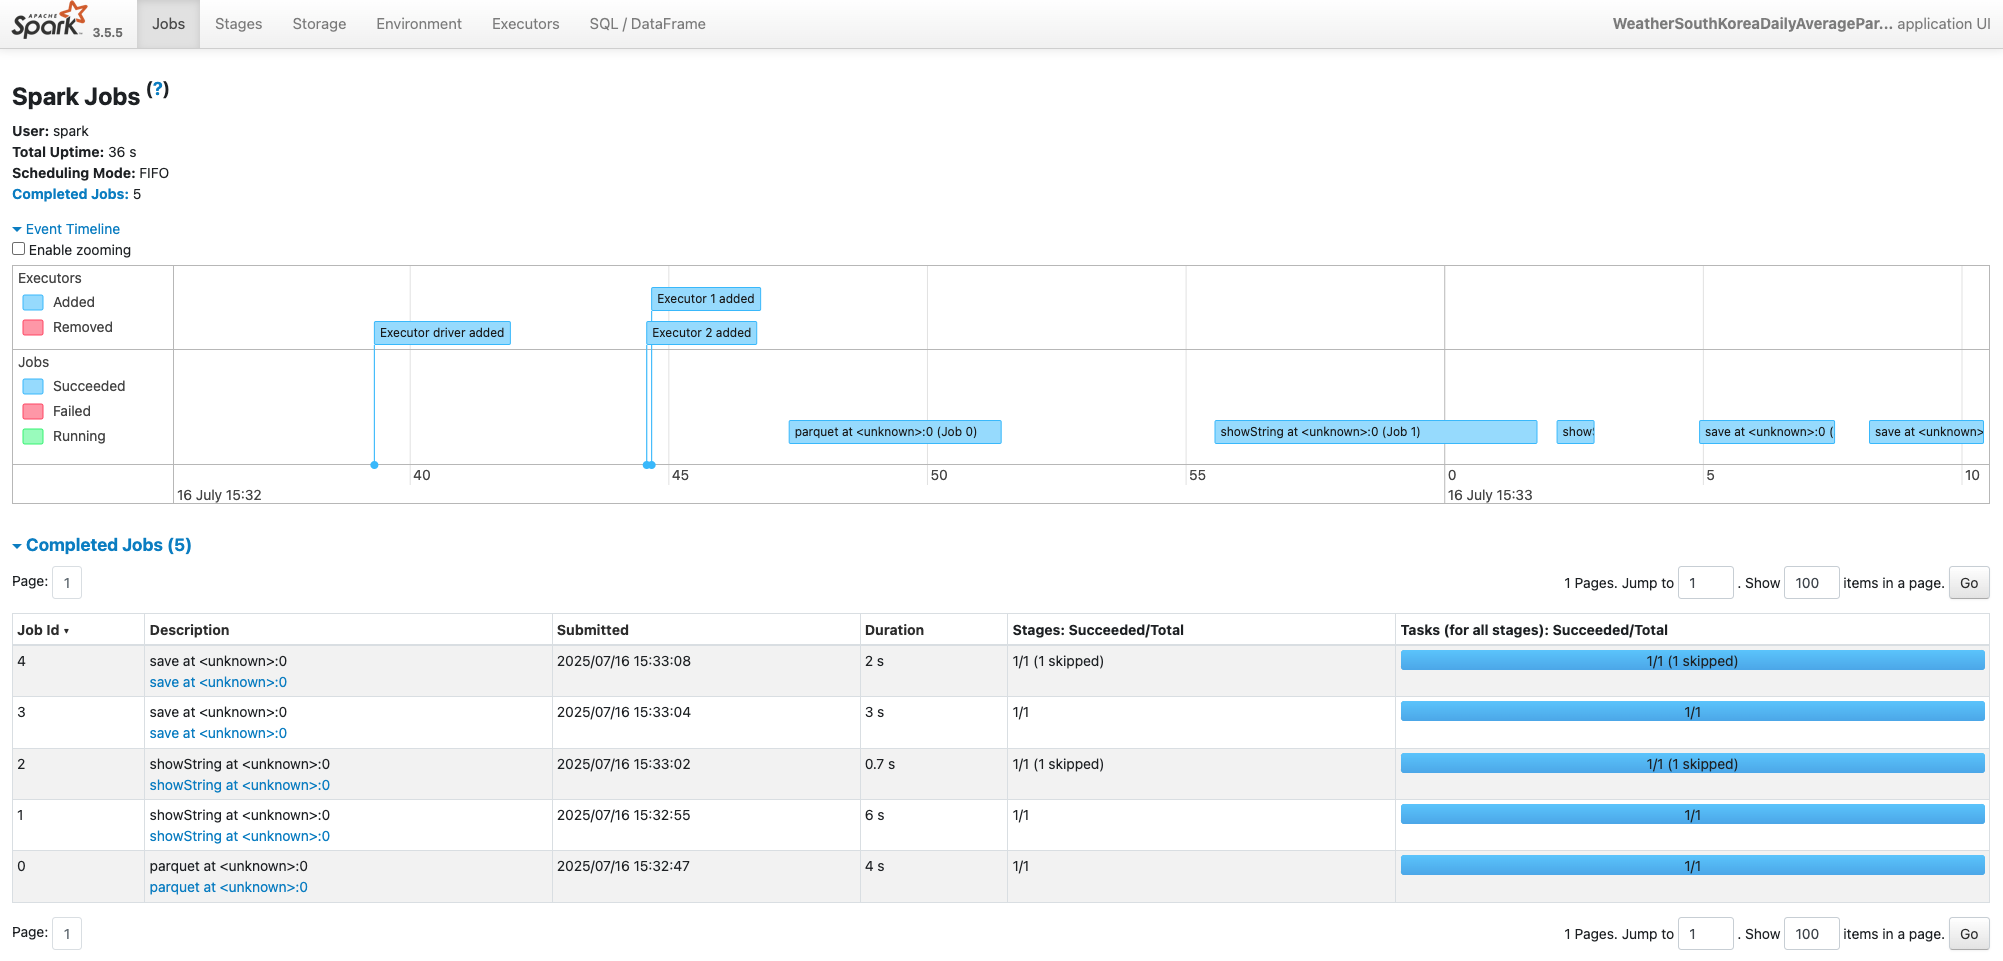Select the 'save at <unknown>:0 (' timeline bar
Screen dimensions: 2003x961
tap(1767, 432)
